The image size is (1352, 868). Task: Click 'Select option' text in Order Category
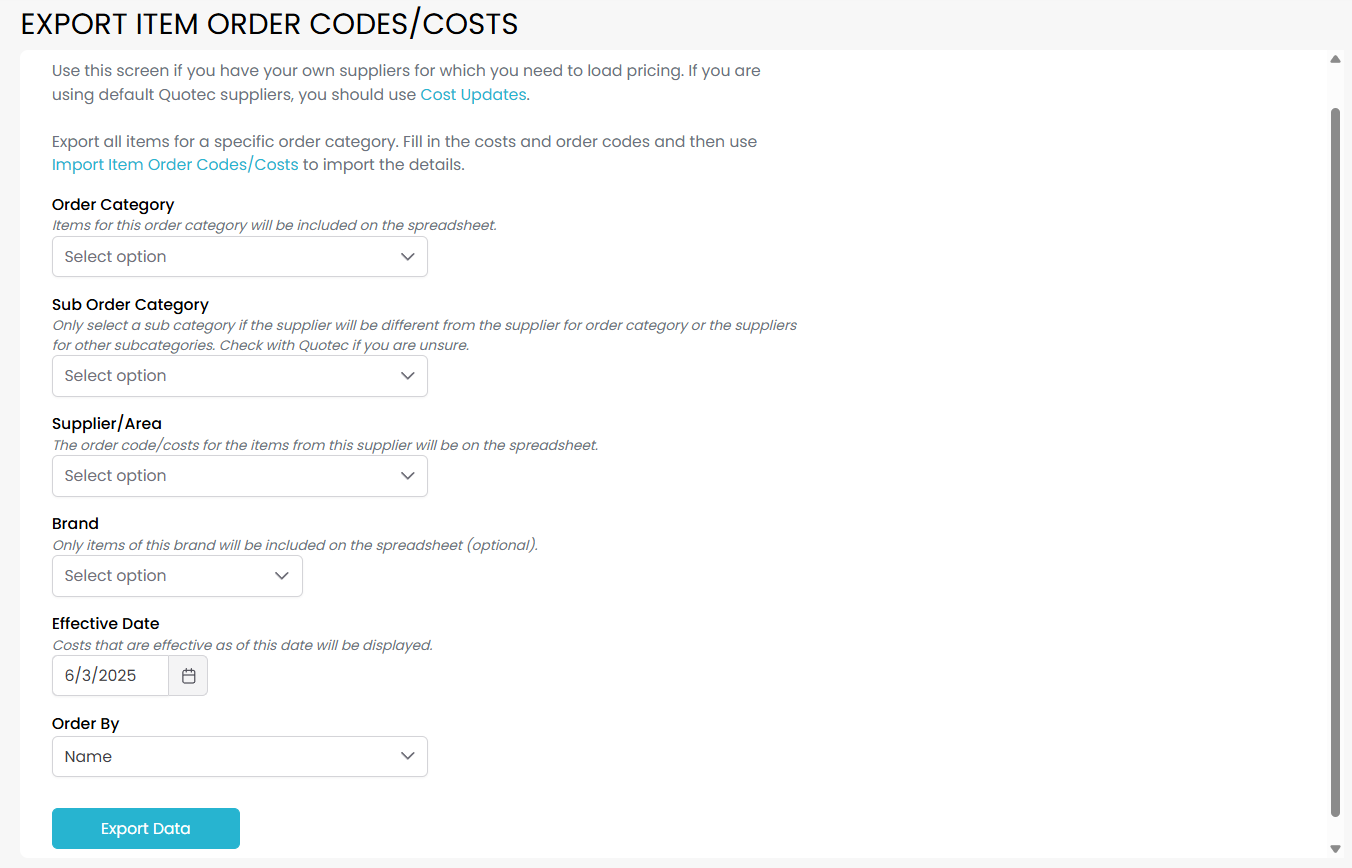(116, 257)
